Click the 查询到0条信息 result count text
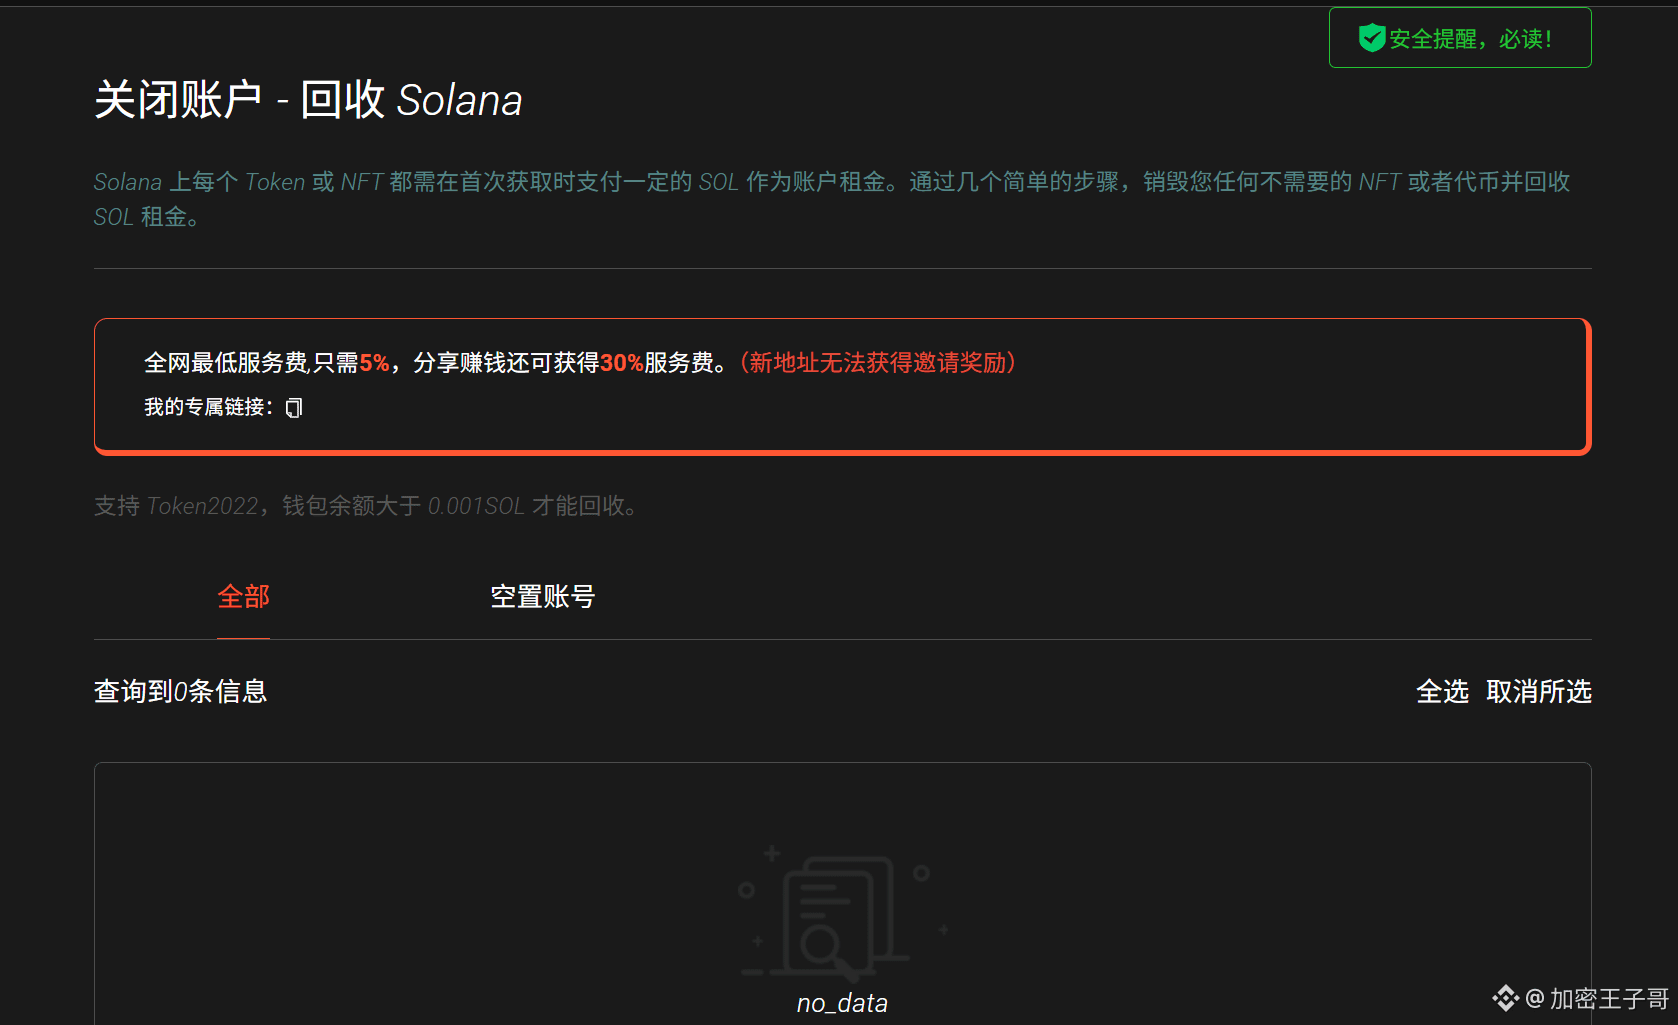 [x=180, y=692]
